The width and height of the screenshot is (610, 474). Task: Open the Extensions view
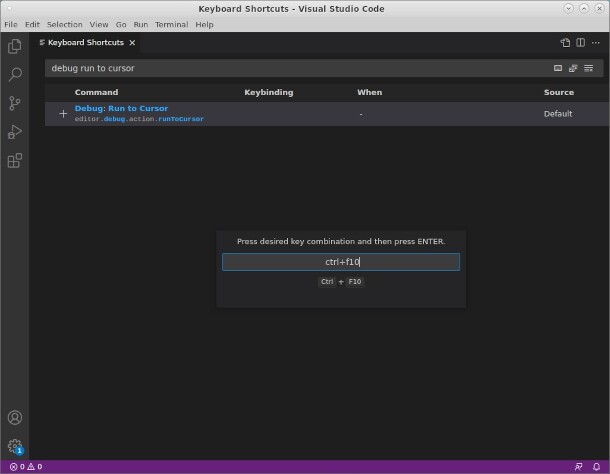tap(15, 160)
